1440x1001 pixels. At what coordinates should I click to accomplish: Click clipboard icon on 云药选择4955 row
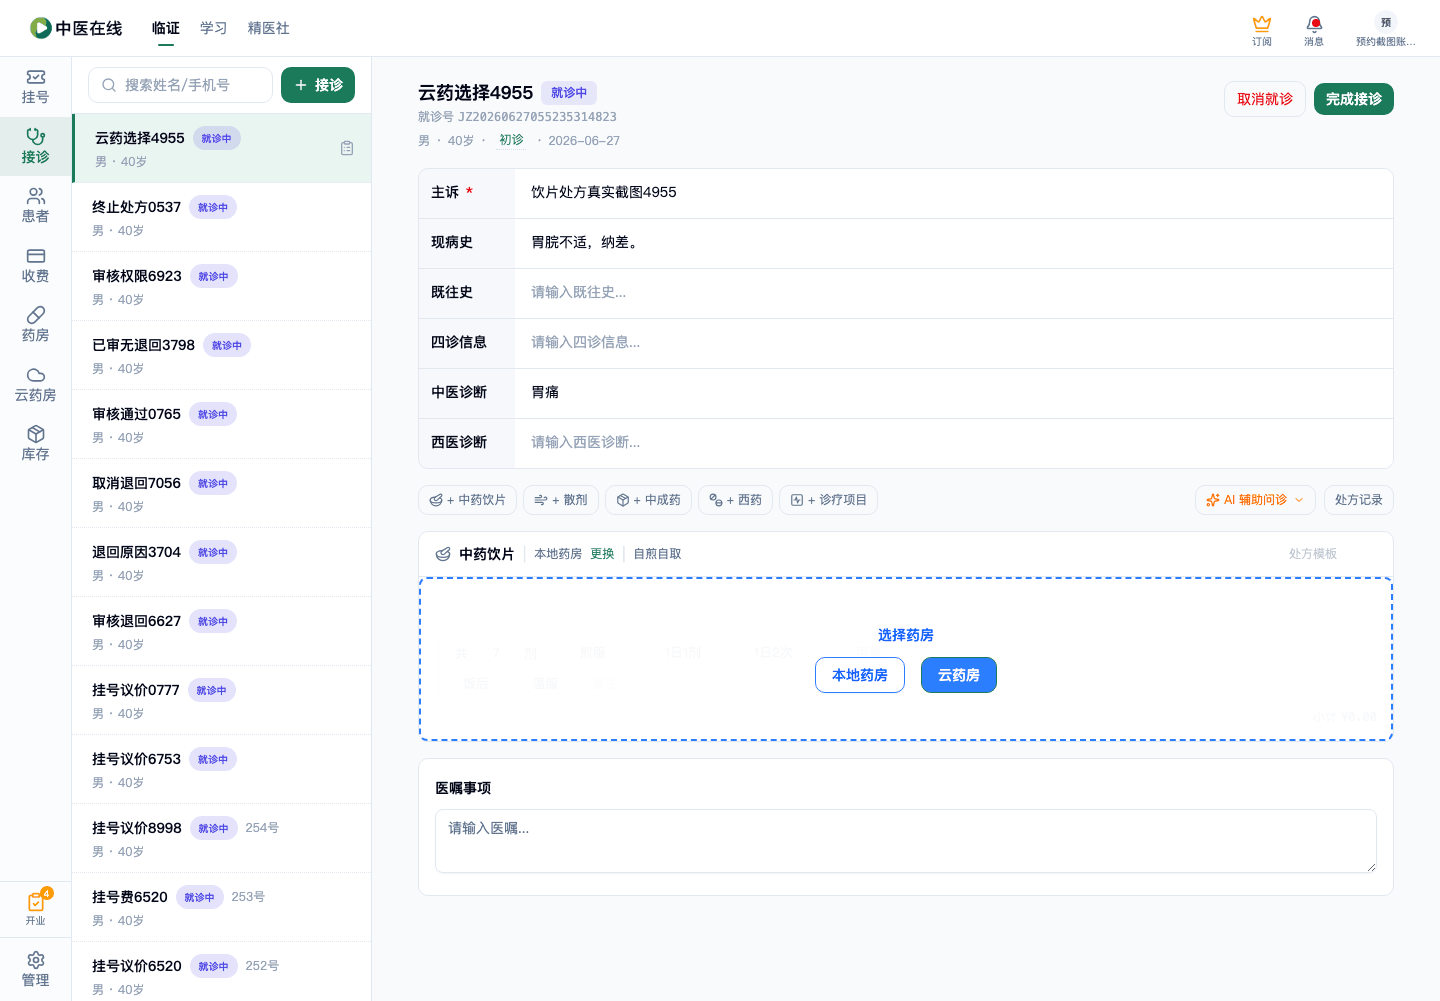tap(347, 148)
